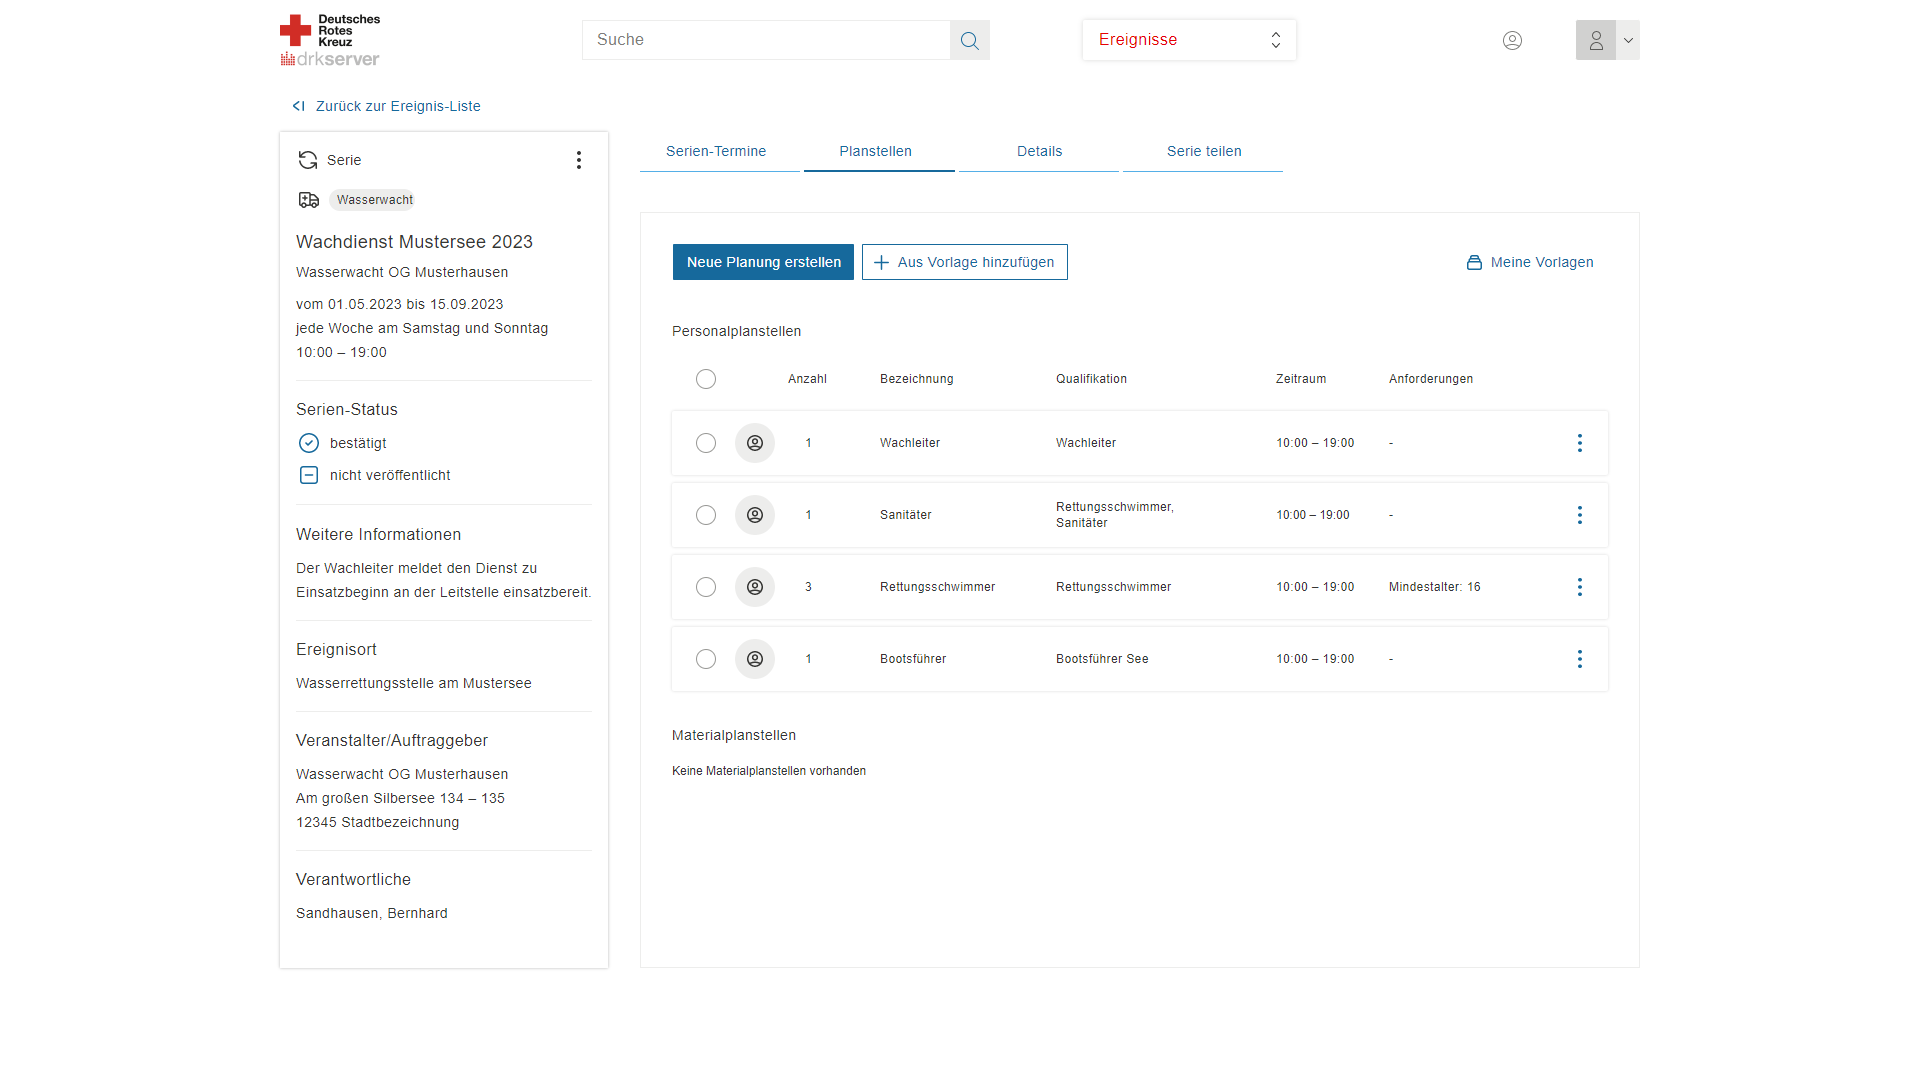Click the Personalplanstellen section heading
Image resolution: width=1920 pixels, height=1080 pixels.
[x=736, y=331]
